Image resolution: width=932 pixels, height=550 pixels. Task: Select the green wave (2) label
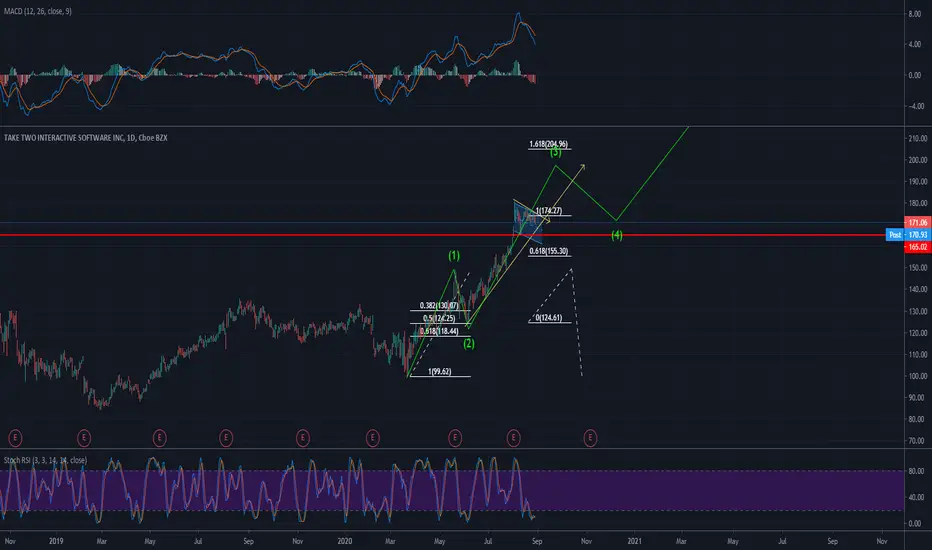pyautogui.click(x=469, y=343)
